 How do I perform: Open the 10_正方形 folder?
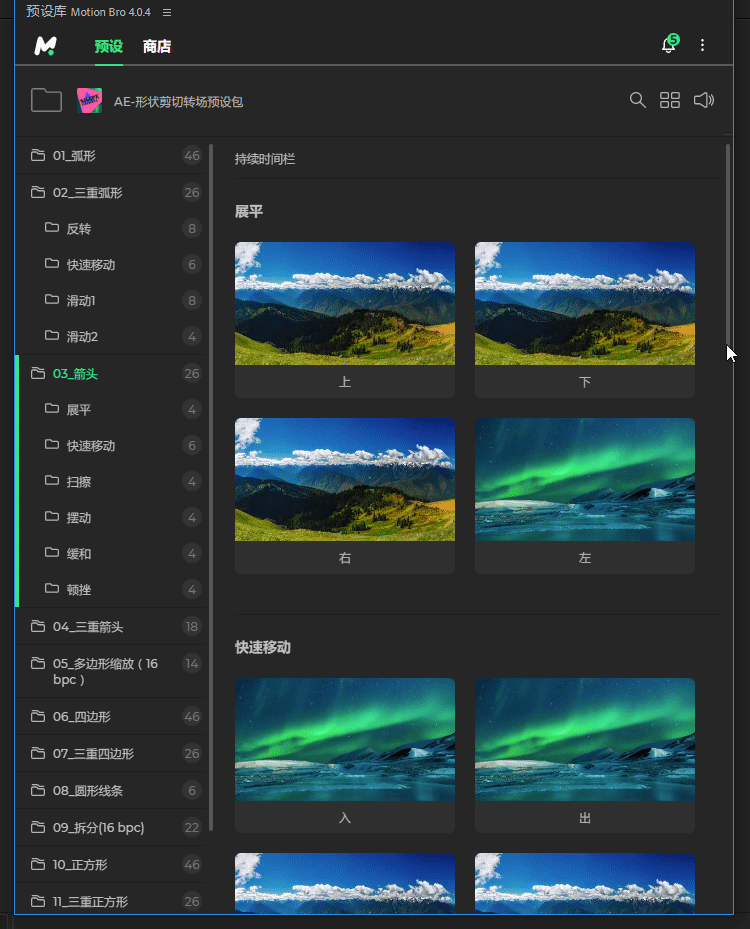111,864
